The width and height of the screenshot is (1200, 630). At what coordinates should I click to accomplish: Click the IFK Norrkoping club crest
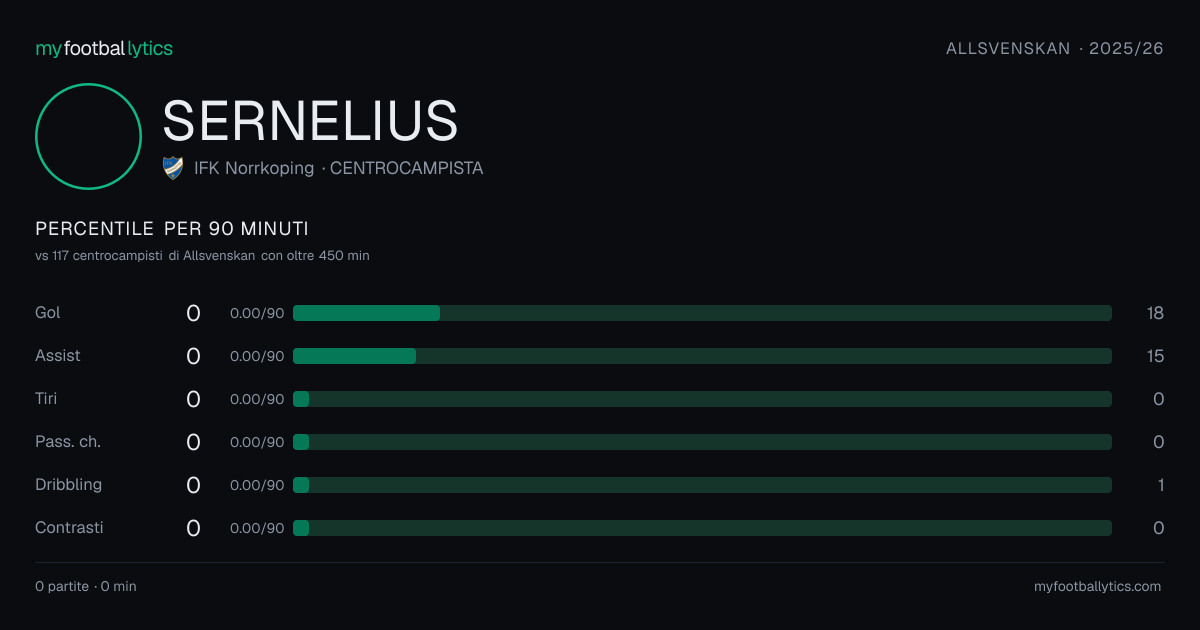click(x=173, y=168)
